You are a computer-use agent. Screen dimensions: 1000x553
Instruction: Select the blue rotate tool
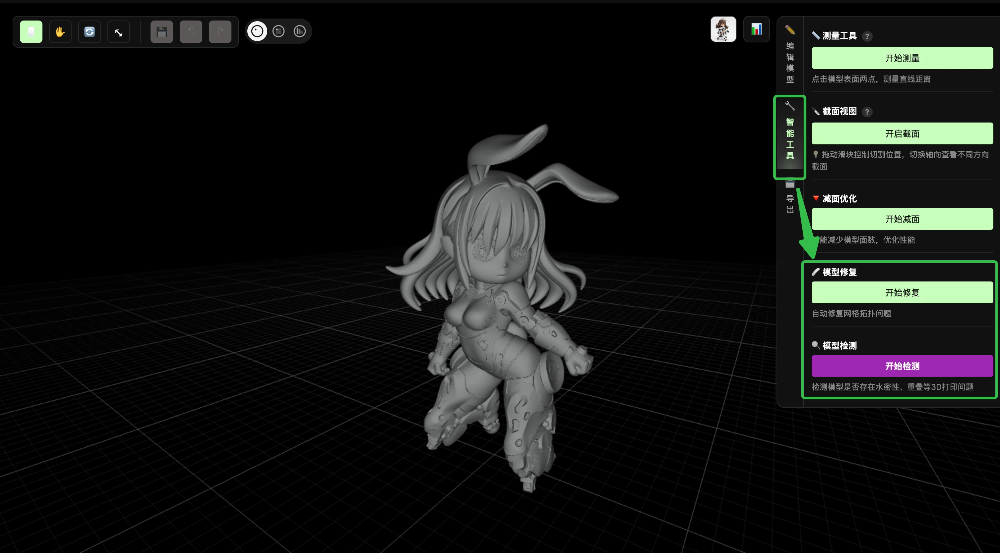(x=89, y=32)
